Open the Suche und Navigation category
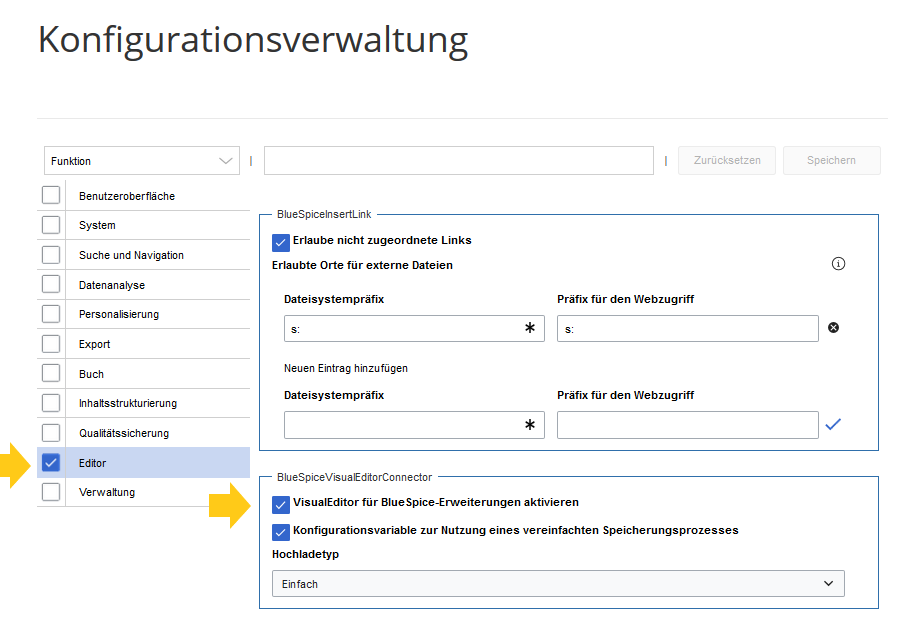 tap(131, 255)
